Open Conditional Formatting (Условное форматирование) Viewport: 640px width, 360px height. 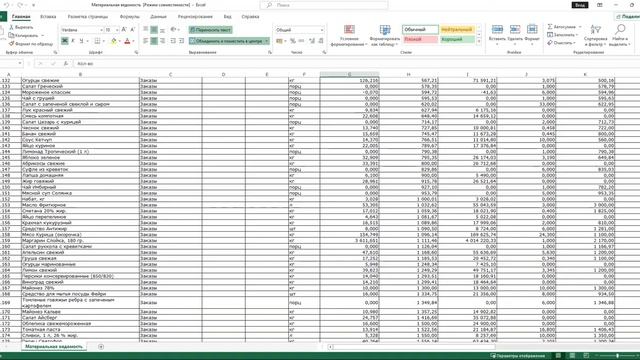point(349,36)
